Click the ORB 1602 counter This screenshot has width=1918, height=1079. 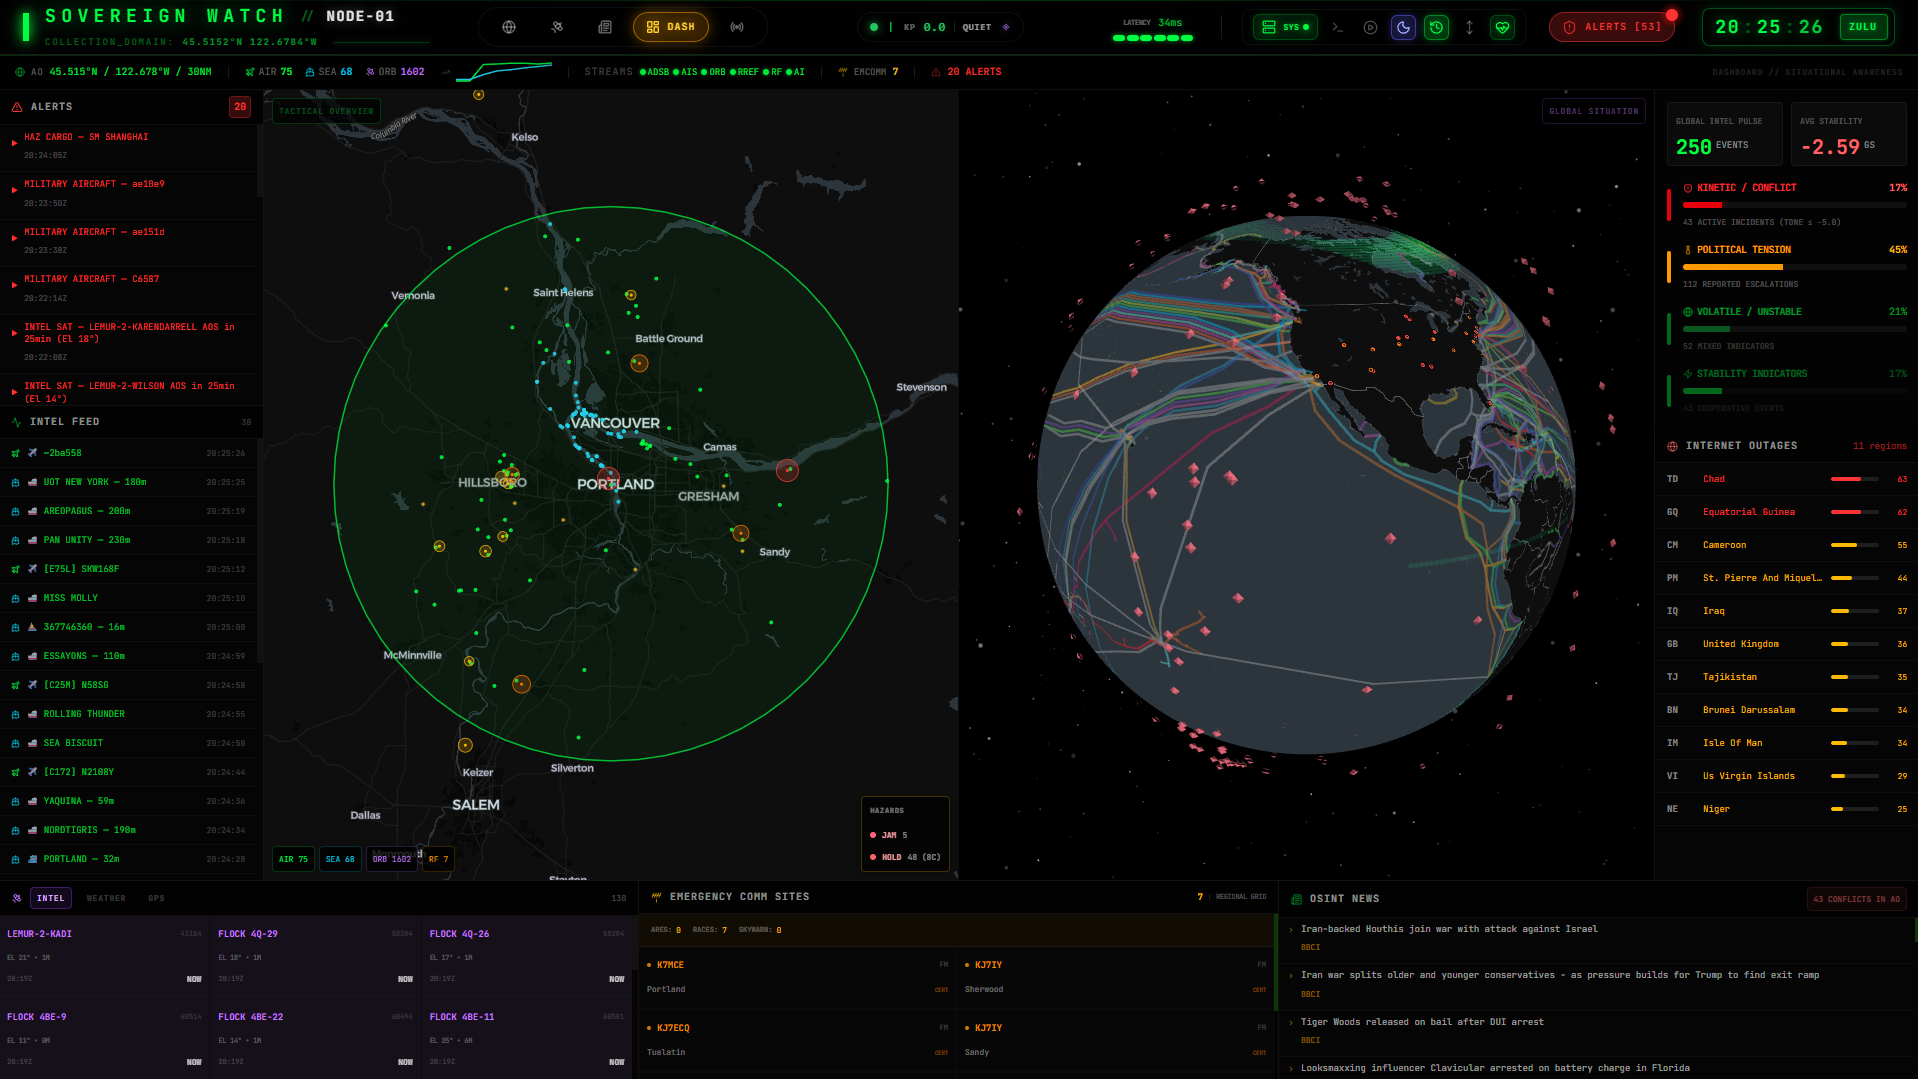coord(395,72)
